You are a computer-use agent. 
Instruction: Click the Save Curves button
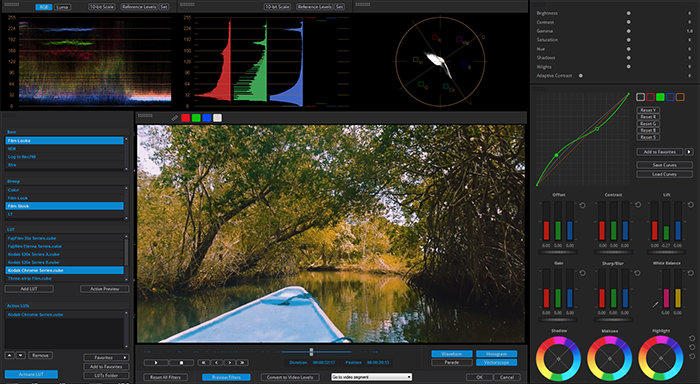pyautogui.click(x=664, y=165)
